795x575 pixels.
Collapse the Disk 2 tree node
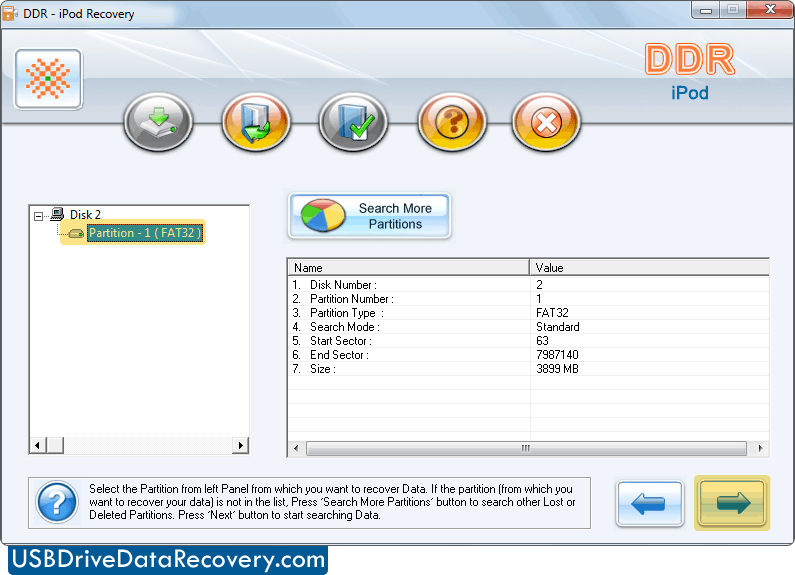pos(38,216)
